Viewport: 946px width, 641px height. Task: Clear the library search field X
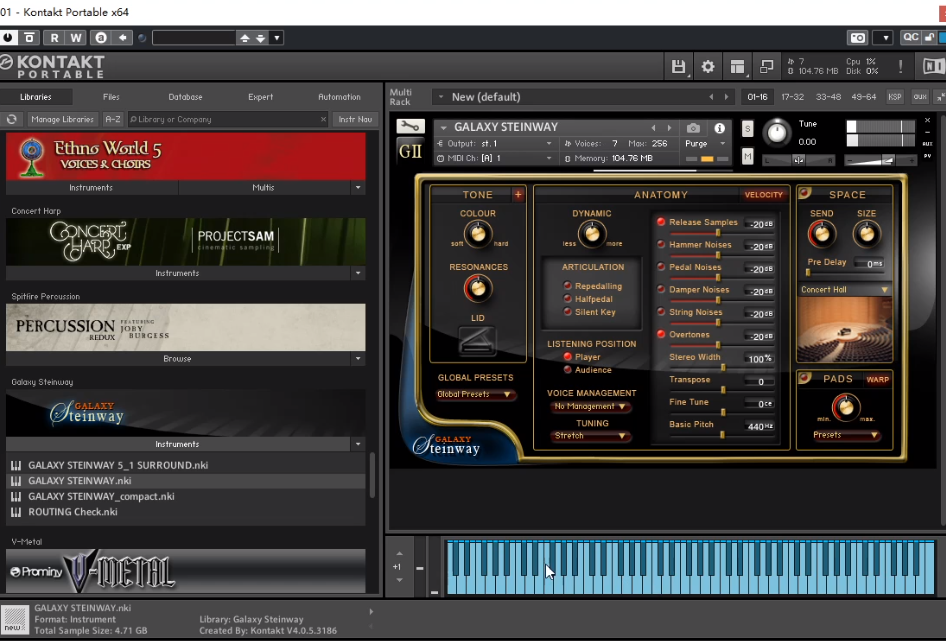pos(323,120)
